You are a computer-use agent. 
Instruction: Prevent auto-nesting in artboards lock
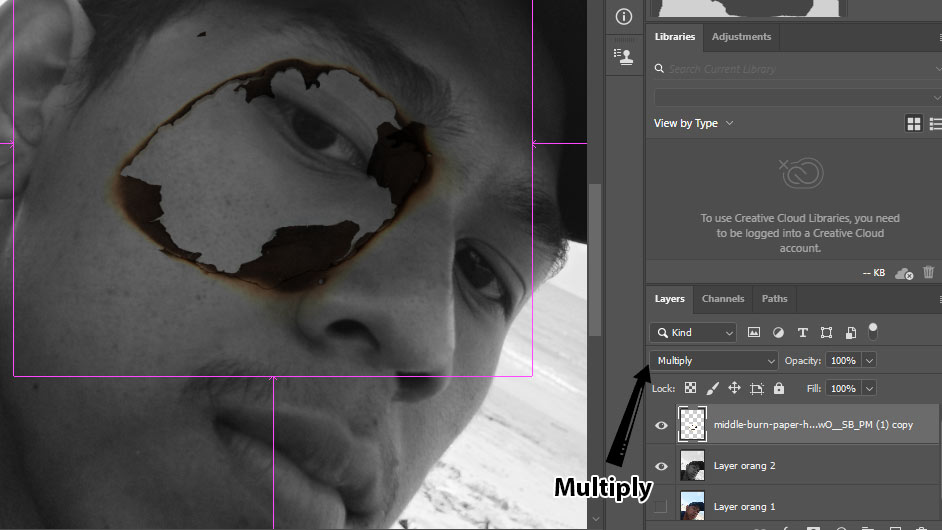757,389
